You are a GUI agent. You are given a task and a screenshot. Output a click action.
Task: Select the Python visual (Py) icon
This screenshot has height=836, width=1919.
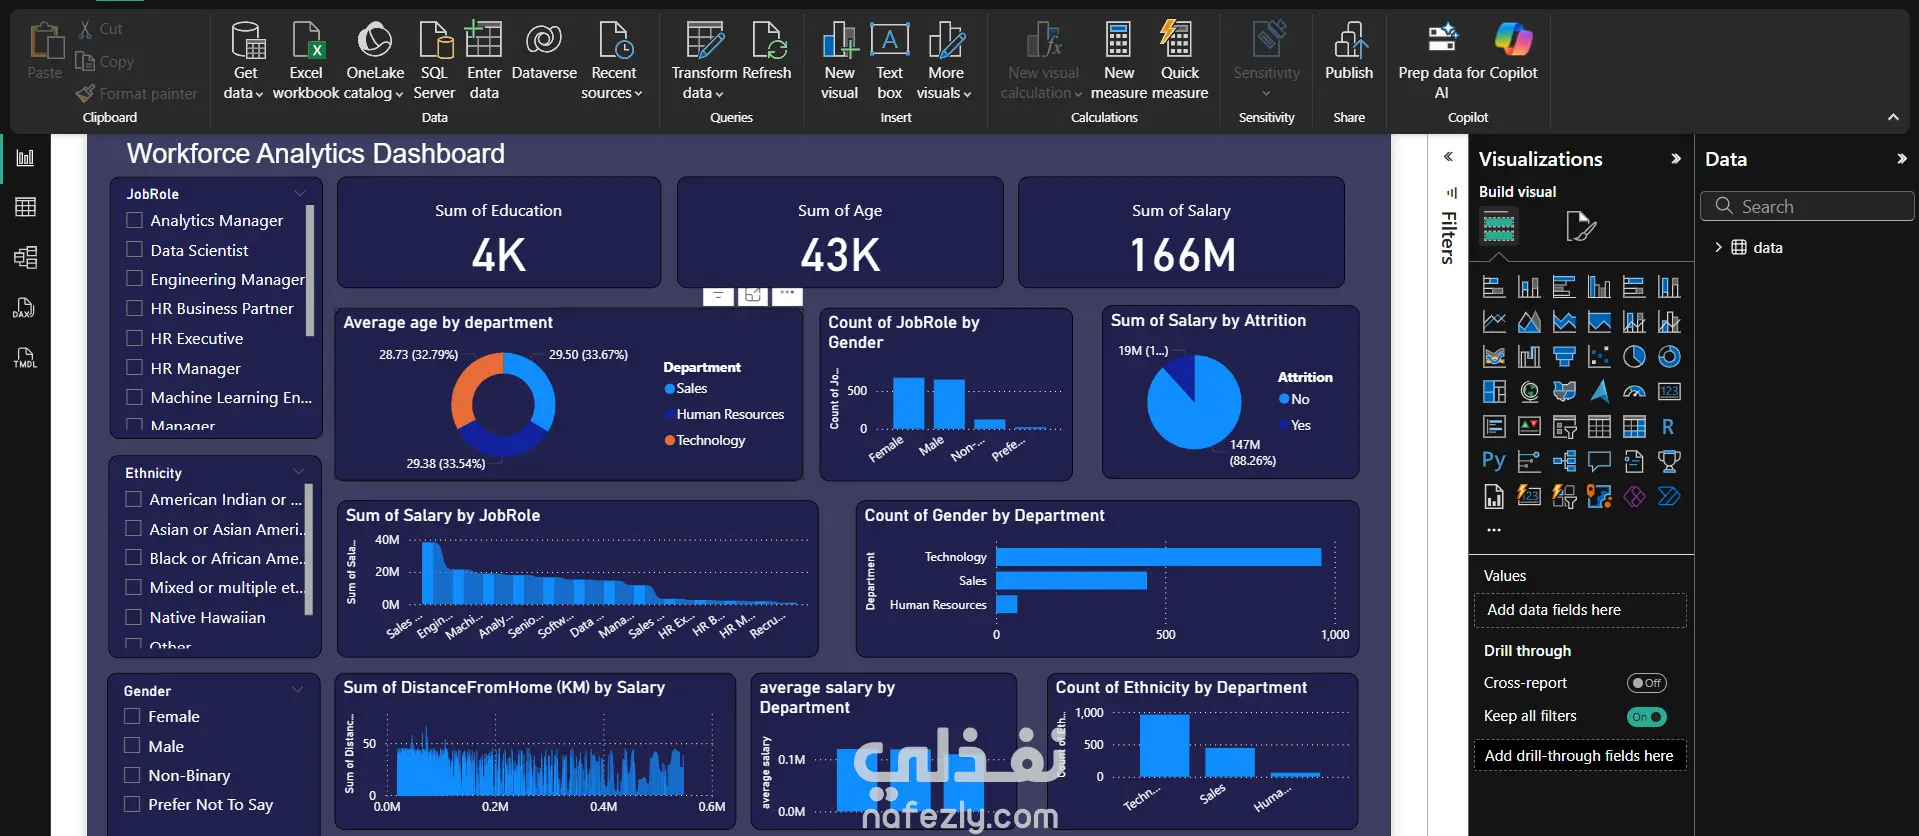coord(1494,461)
